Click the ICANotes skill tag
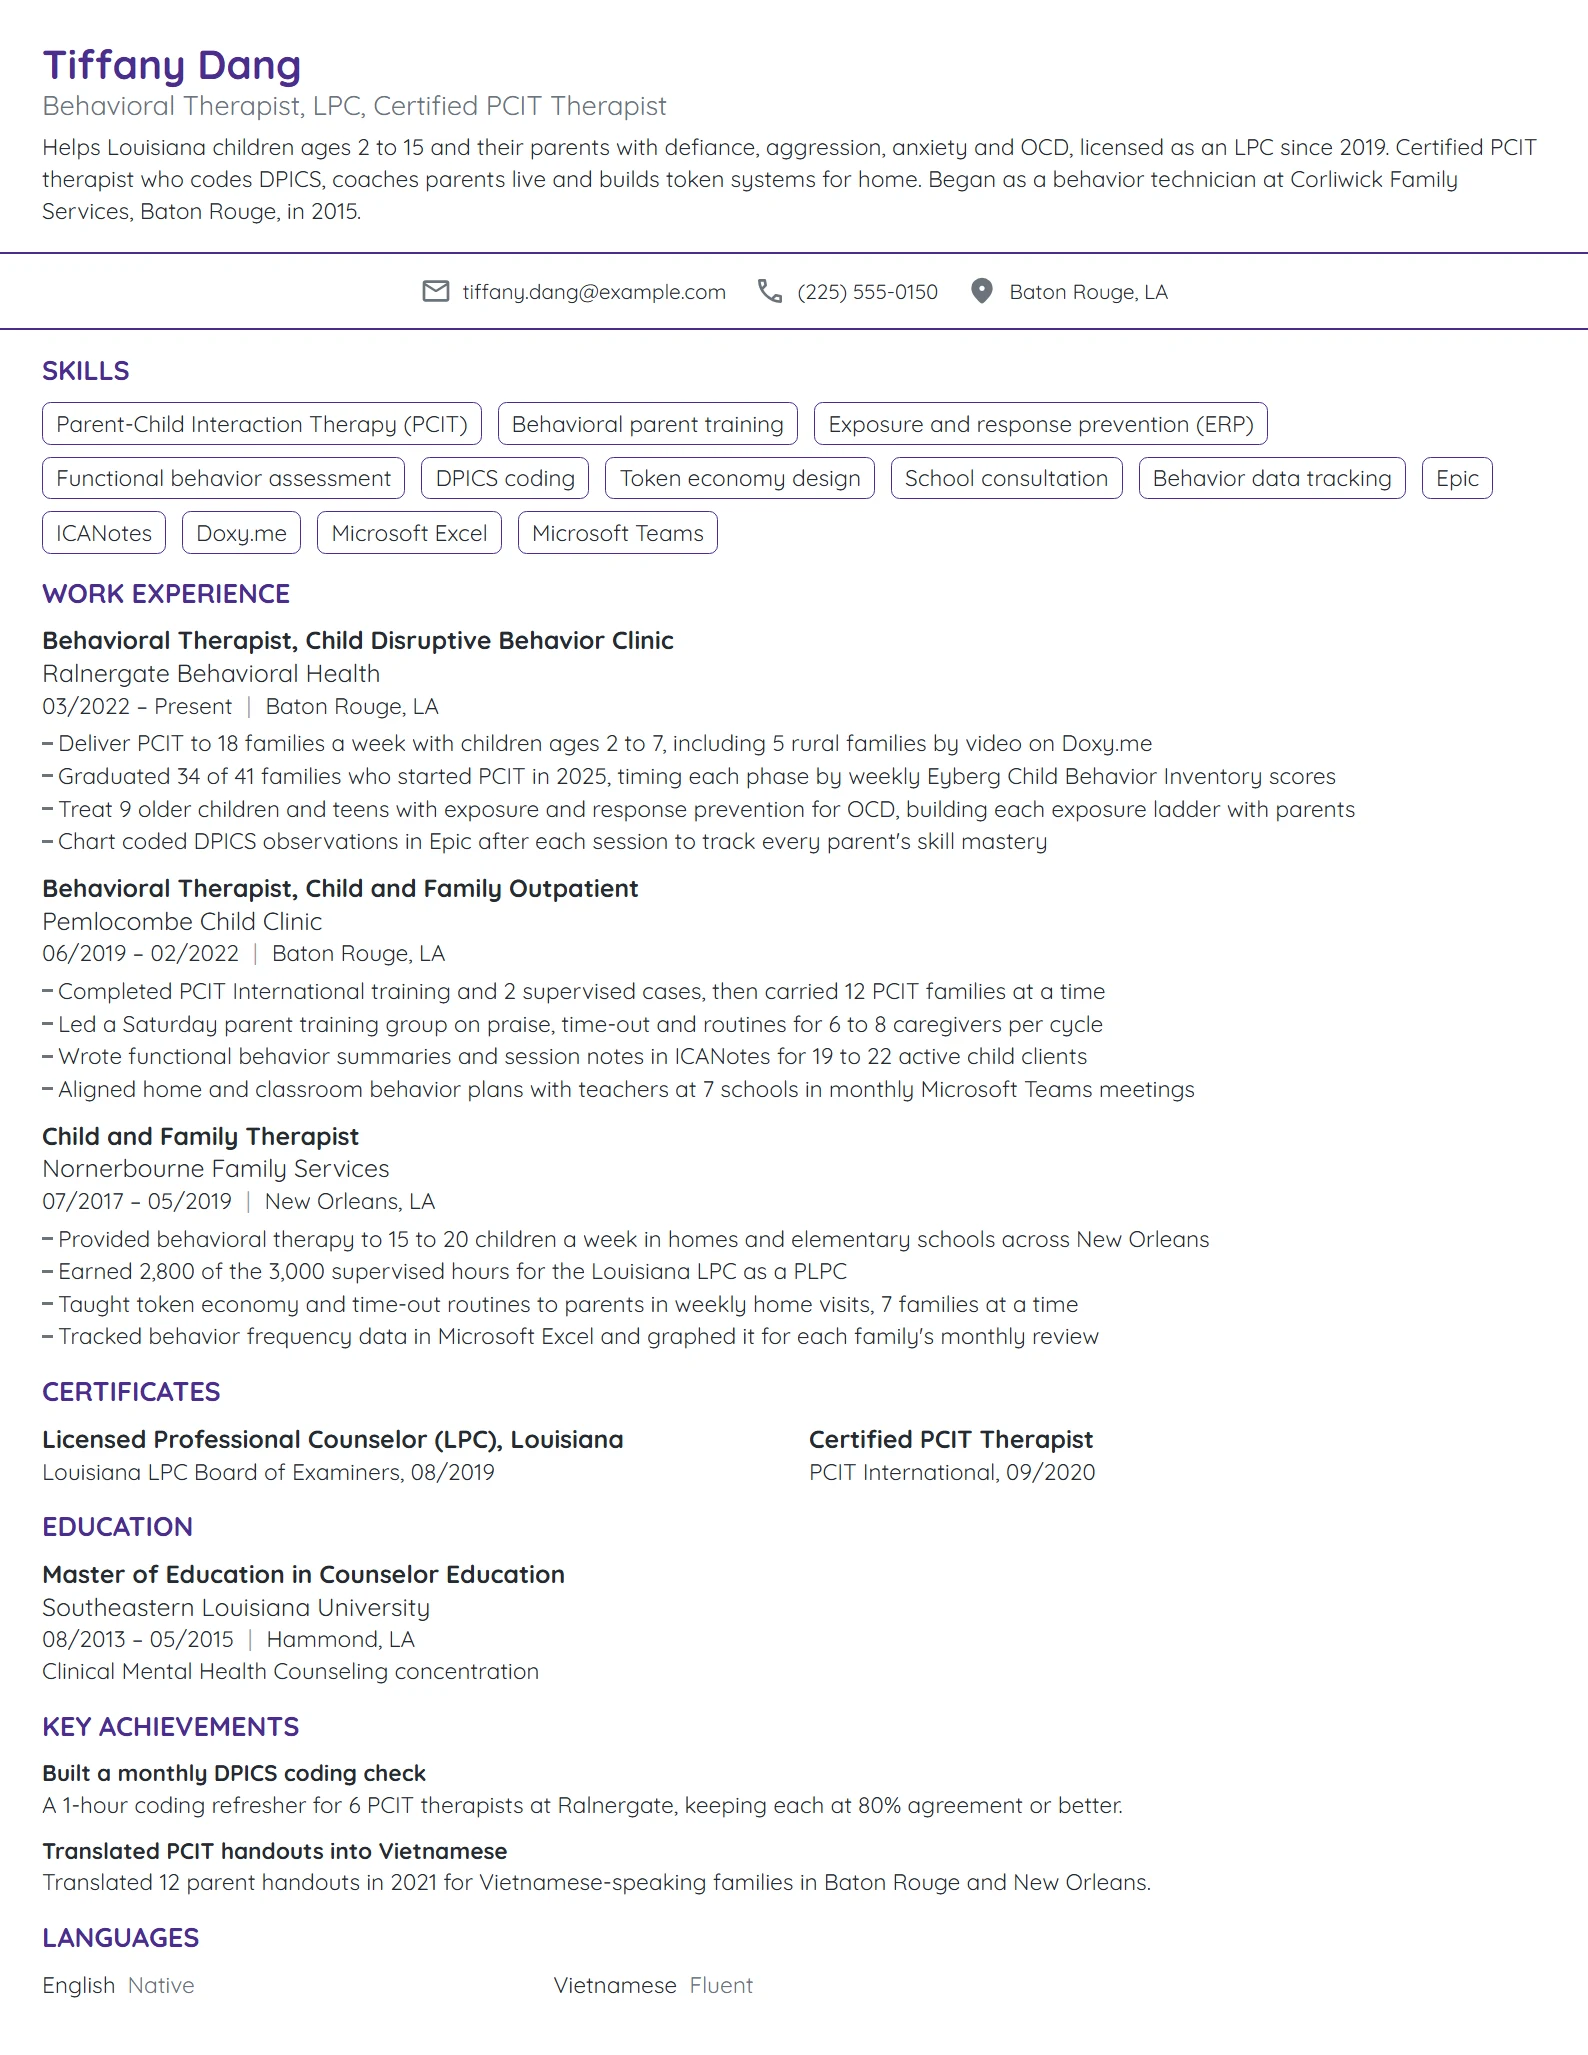Viewport: 1588px width, 2055px height. 104,533
